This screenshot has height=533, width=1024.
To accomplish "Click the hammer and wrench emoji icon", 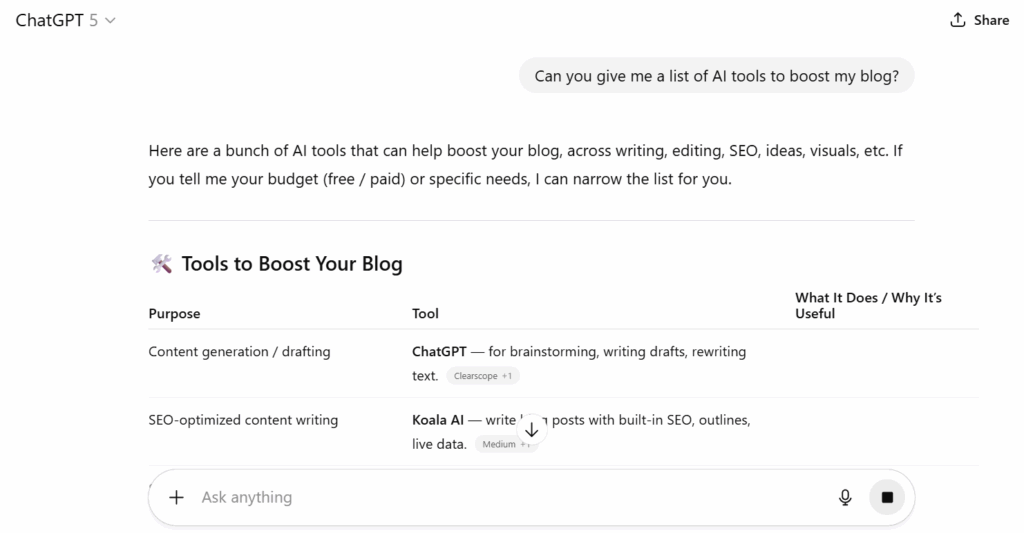I will tap(161, 264).
